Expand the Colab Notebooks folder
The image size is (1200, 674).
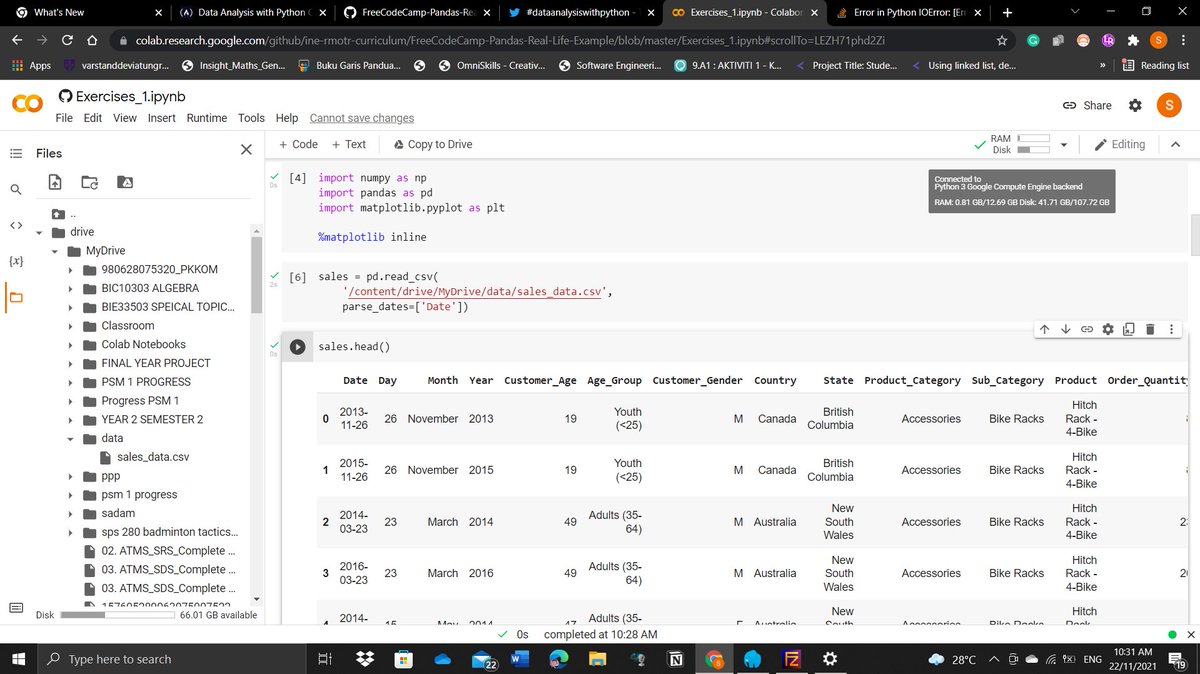click(72, 345)
